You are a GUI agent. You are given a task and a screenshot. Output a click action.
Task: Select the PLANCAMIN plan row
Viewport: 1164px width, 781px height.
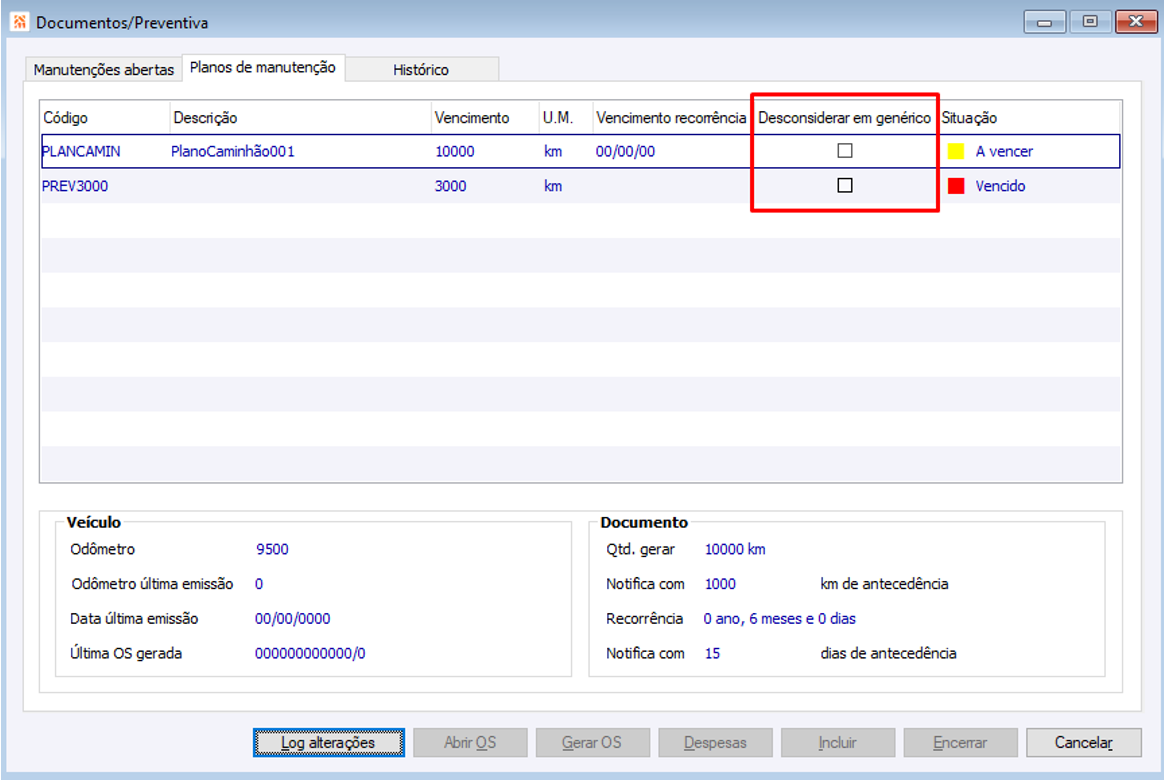click(581, 151)
